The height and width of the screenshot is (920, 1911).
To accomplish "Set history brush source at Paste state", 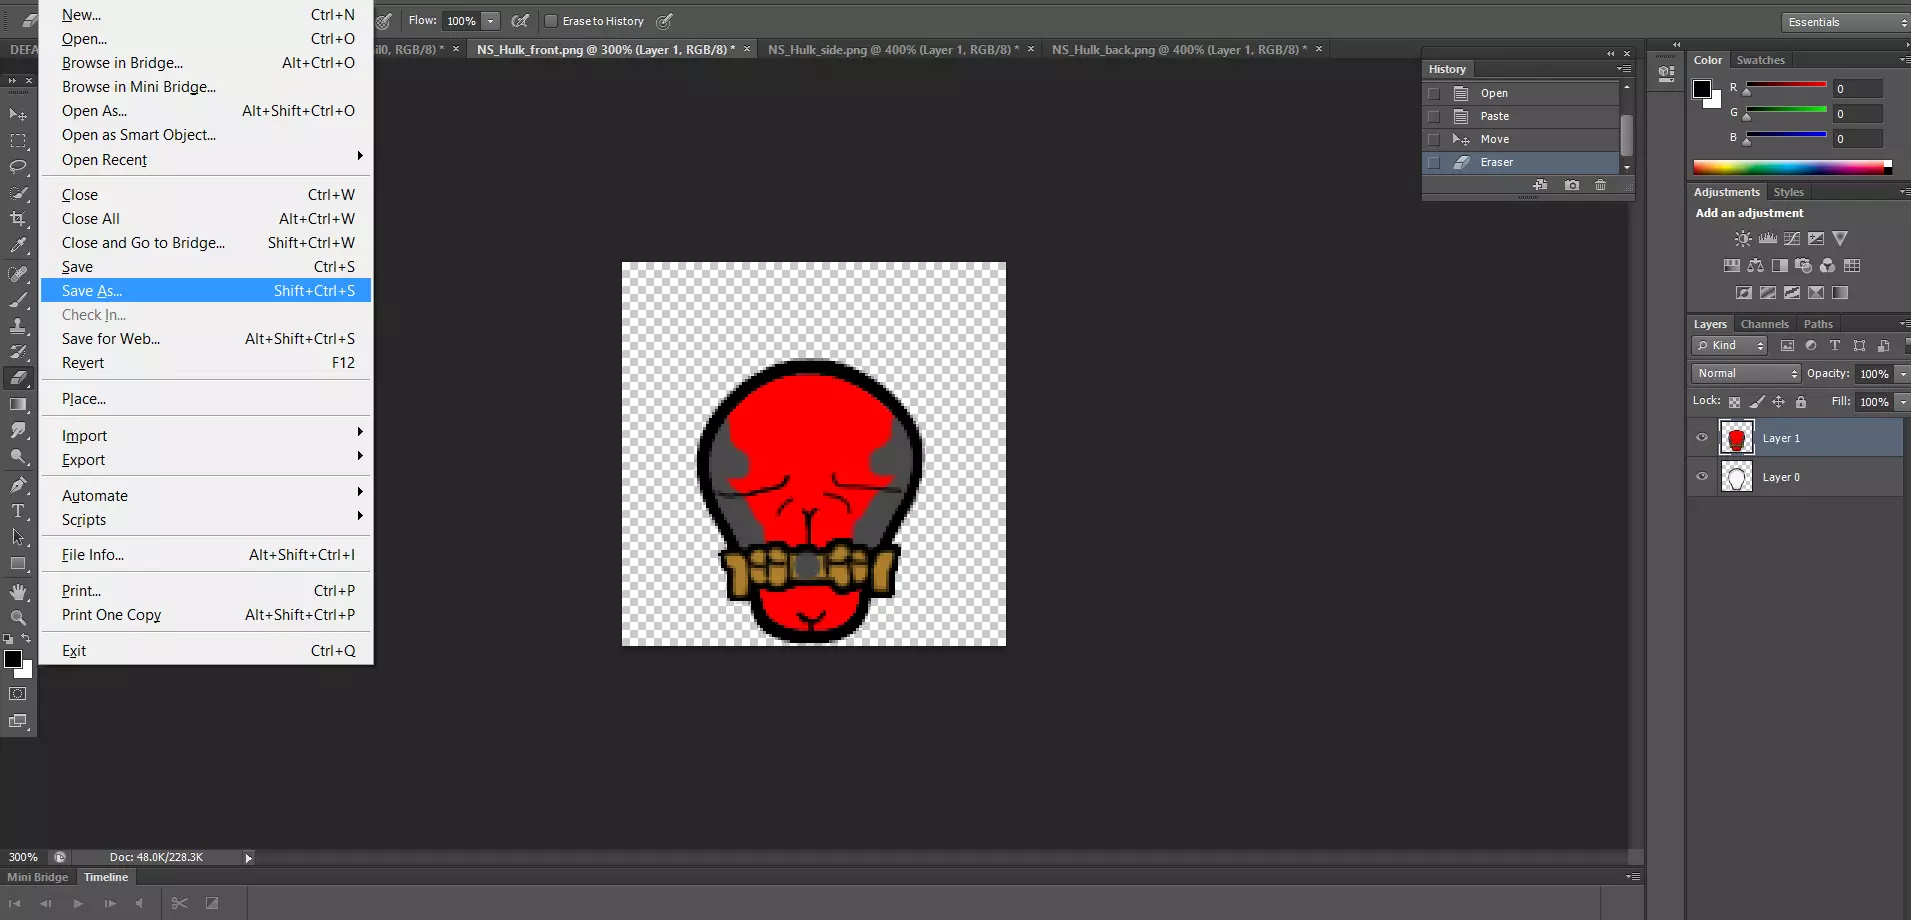I will (x=1434, y=116).
